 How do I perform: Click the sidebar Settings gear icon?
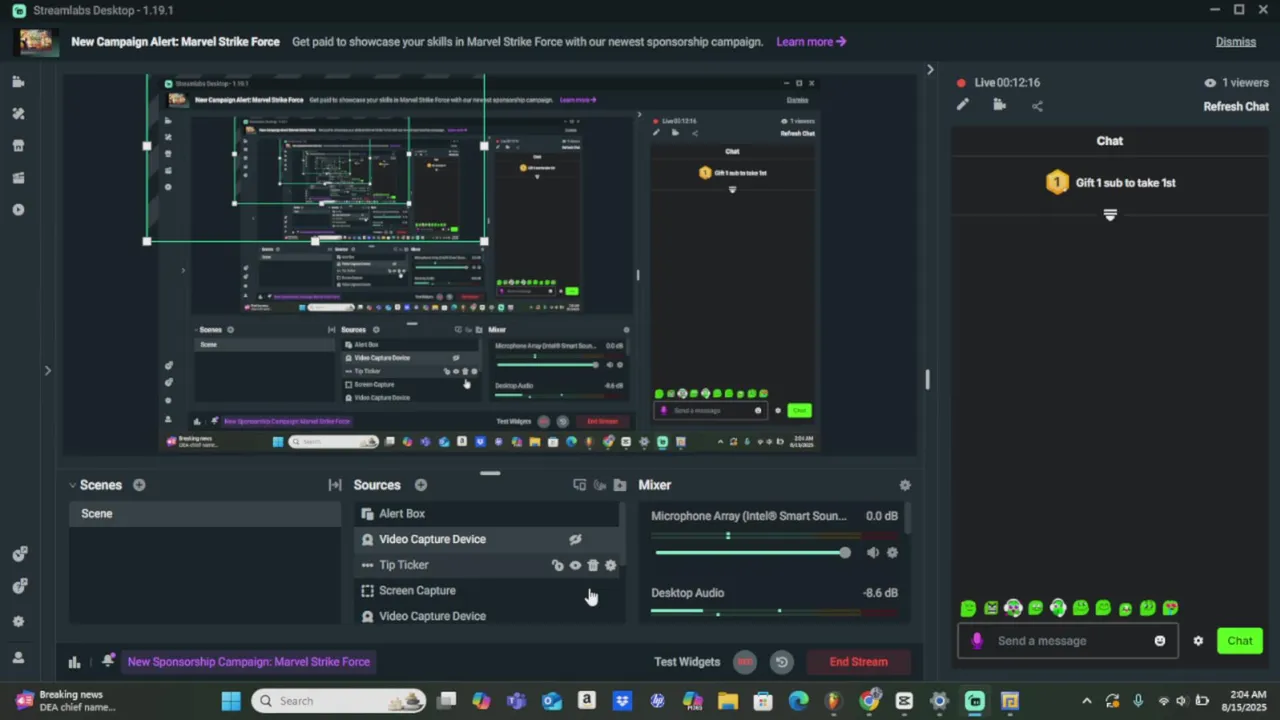pos(18,621)
